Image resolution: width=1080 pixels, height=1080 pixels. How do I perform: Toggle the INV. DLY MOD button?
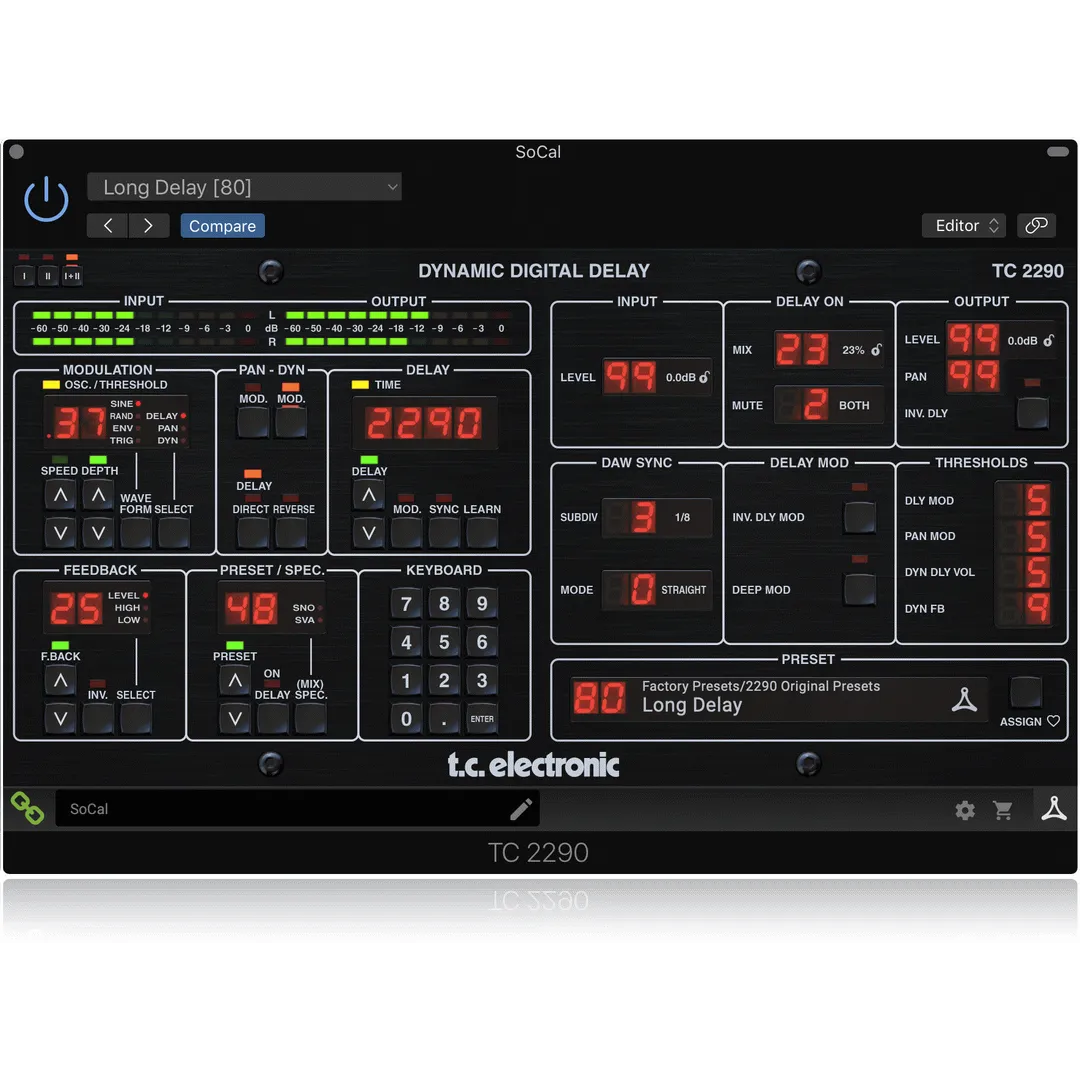pyautogui.click(x=860, y=517)
